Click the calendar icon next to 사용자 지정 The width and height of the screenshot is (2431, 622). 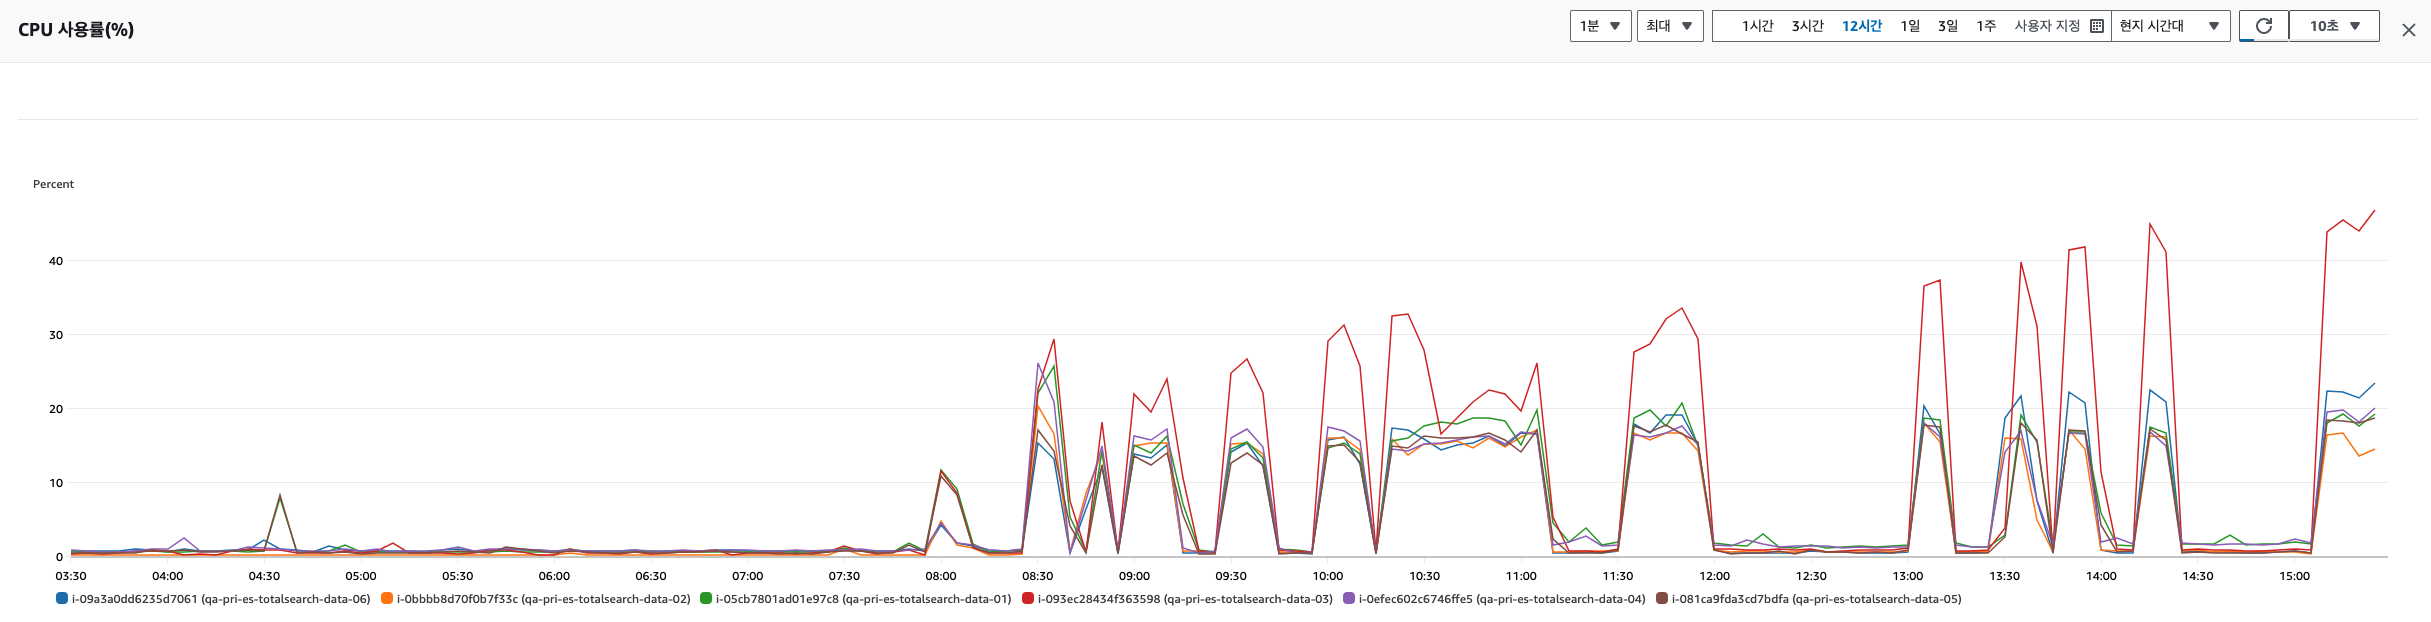click(x=2097, y=26)
